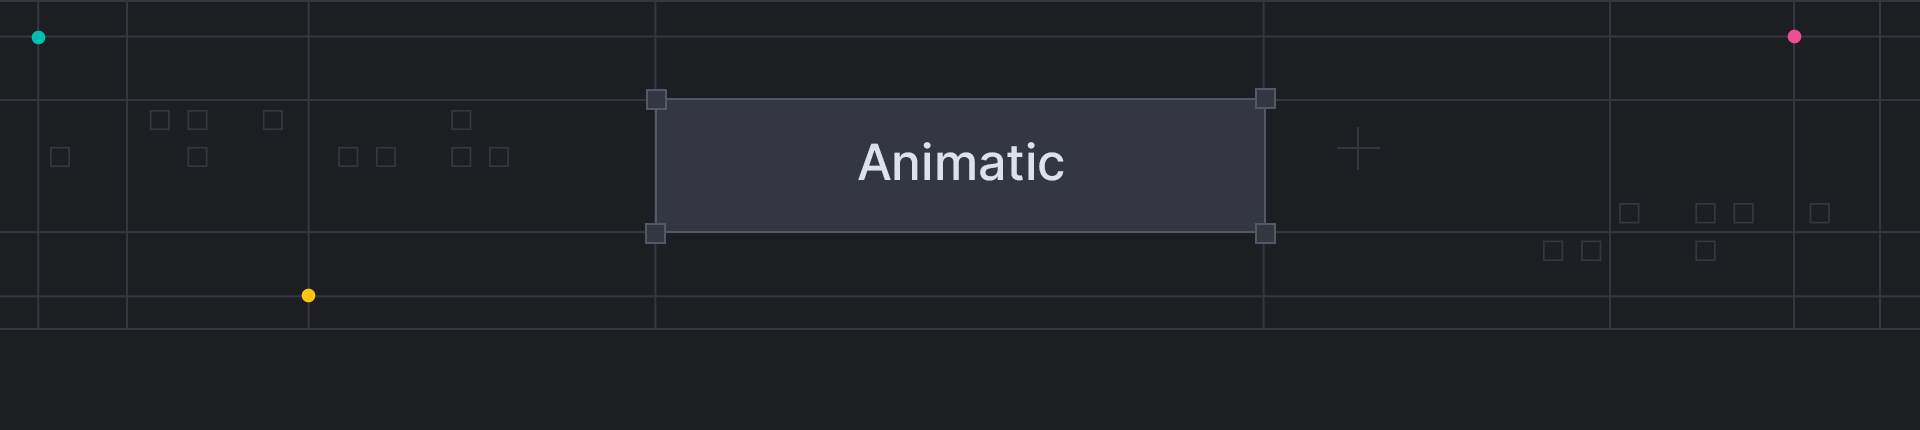1920x430 pixels.
Task: Click upper square of the right group's stacked pair
Action: [x=1705, y=213]
